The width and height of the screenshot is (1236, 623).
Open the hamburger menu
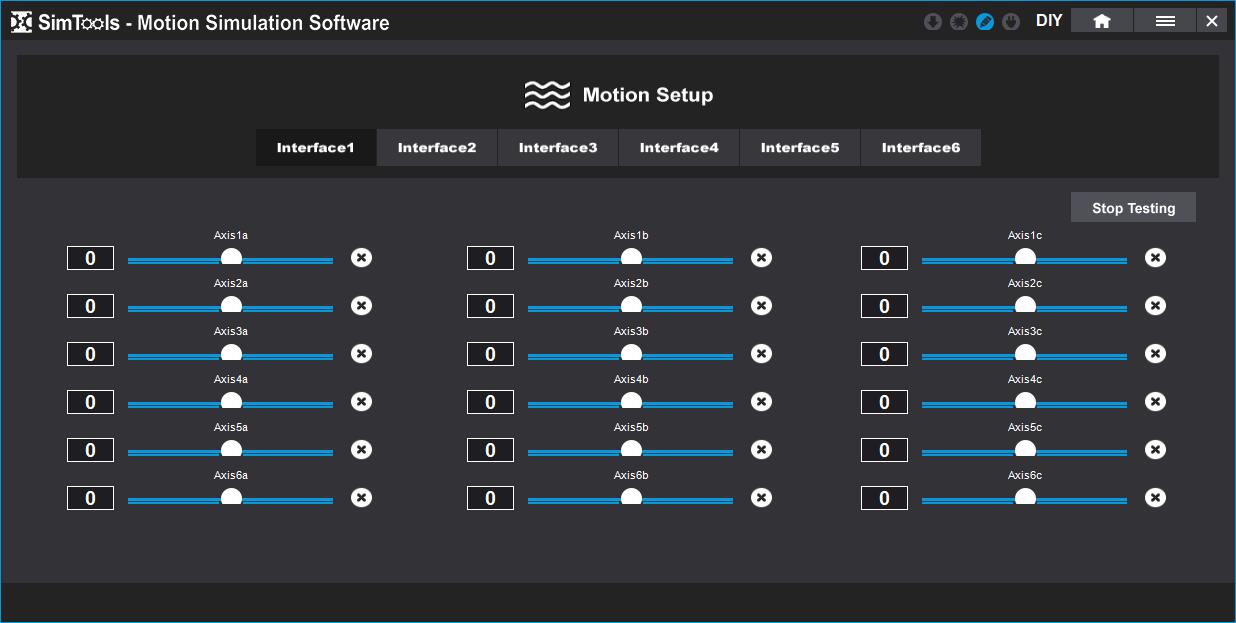[x=1164, y=21]
